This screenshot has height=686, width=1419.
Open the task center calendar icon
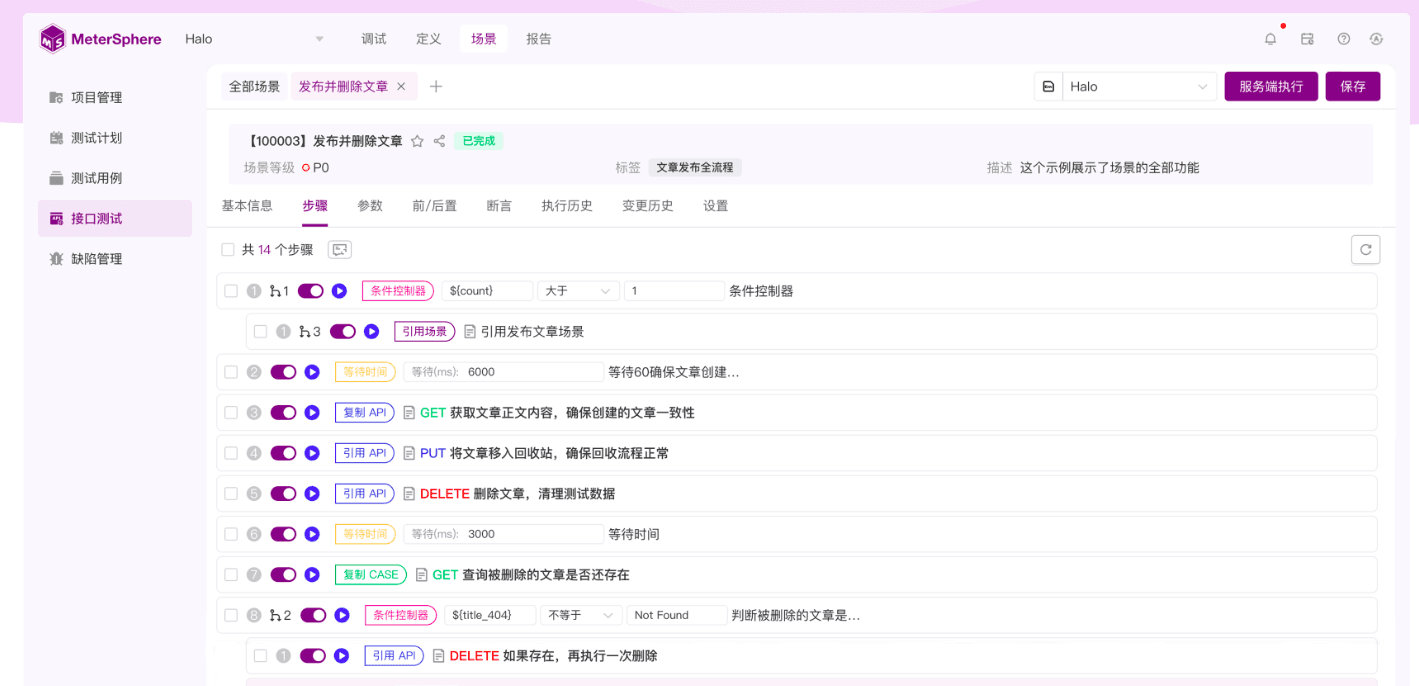[x=1307, y=39]
